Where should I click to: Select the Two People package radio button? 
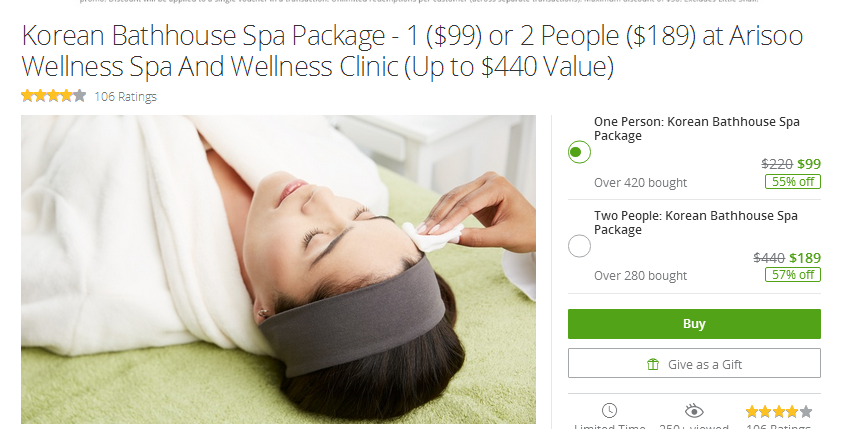579,246
